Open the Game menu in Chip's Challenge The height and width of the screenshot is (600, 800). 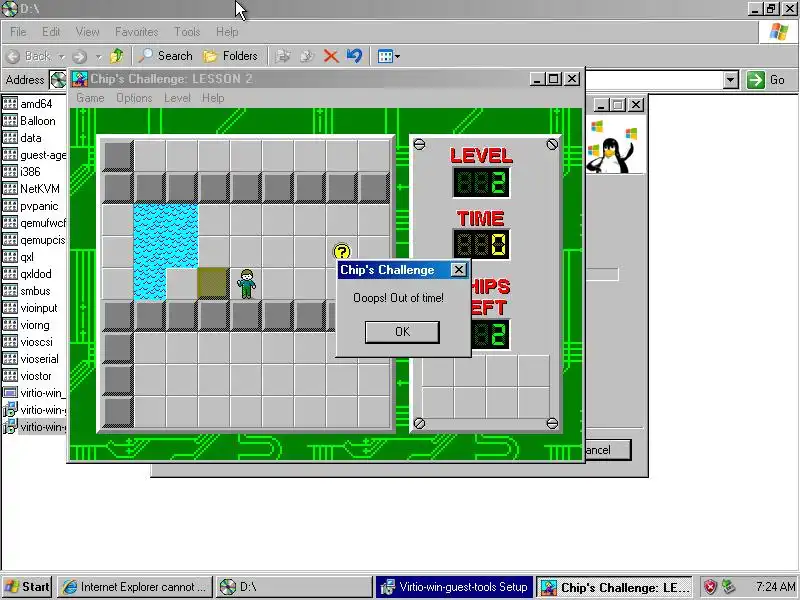[90, 98]
